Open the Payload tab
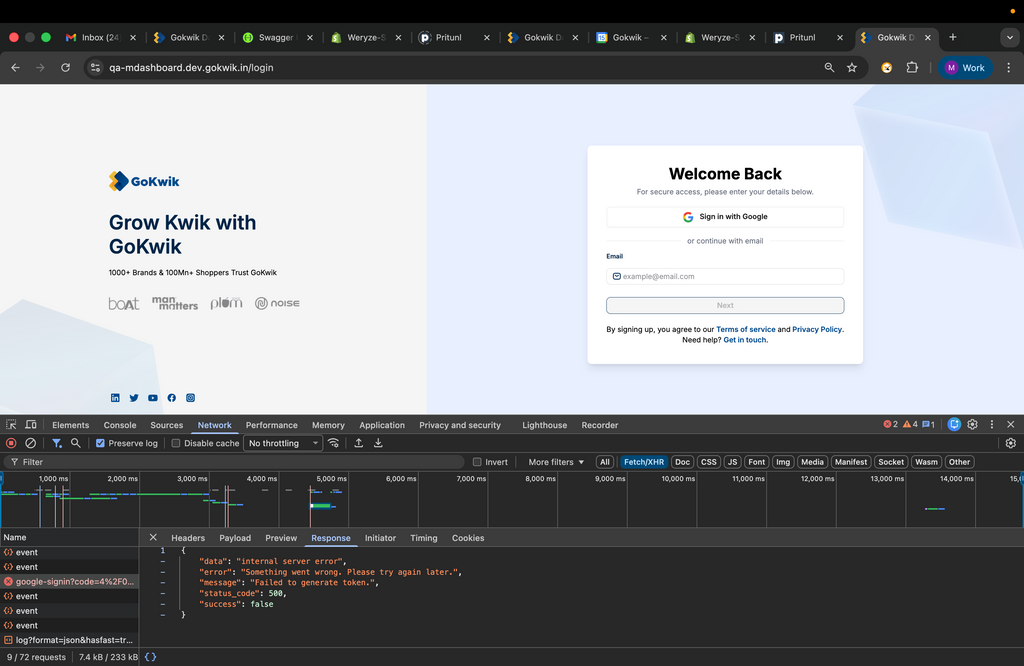The image size is (1024, 666). click(235, 538)
